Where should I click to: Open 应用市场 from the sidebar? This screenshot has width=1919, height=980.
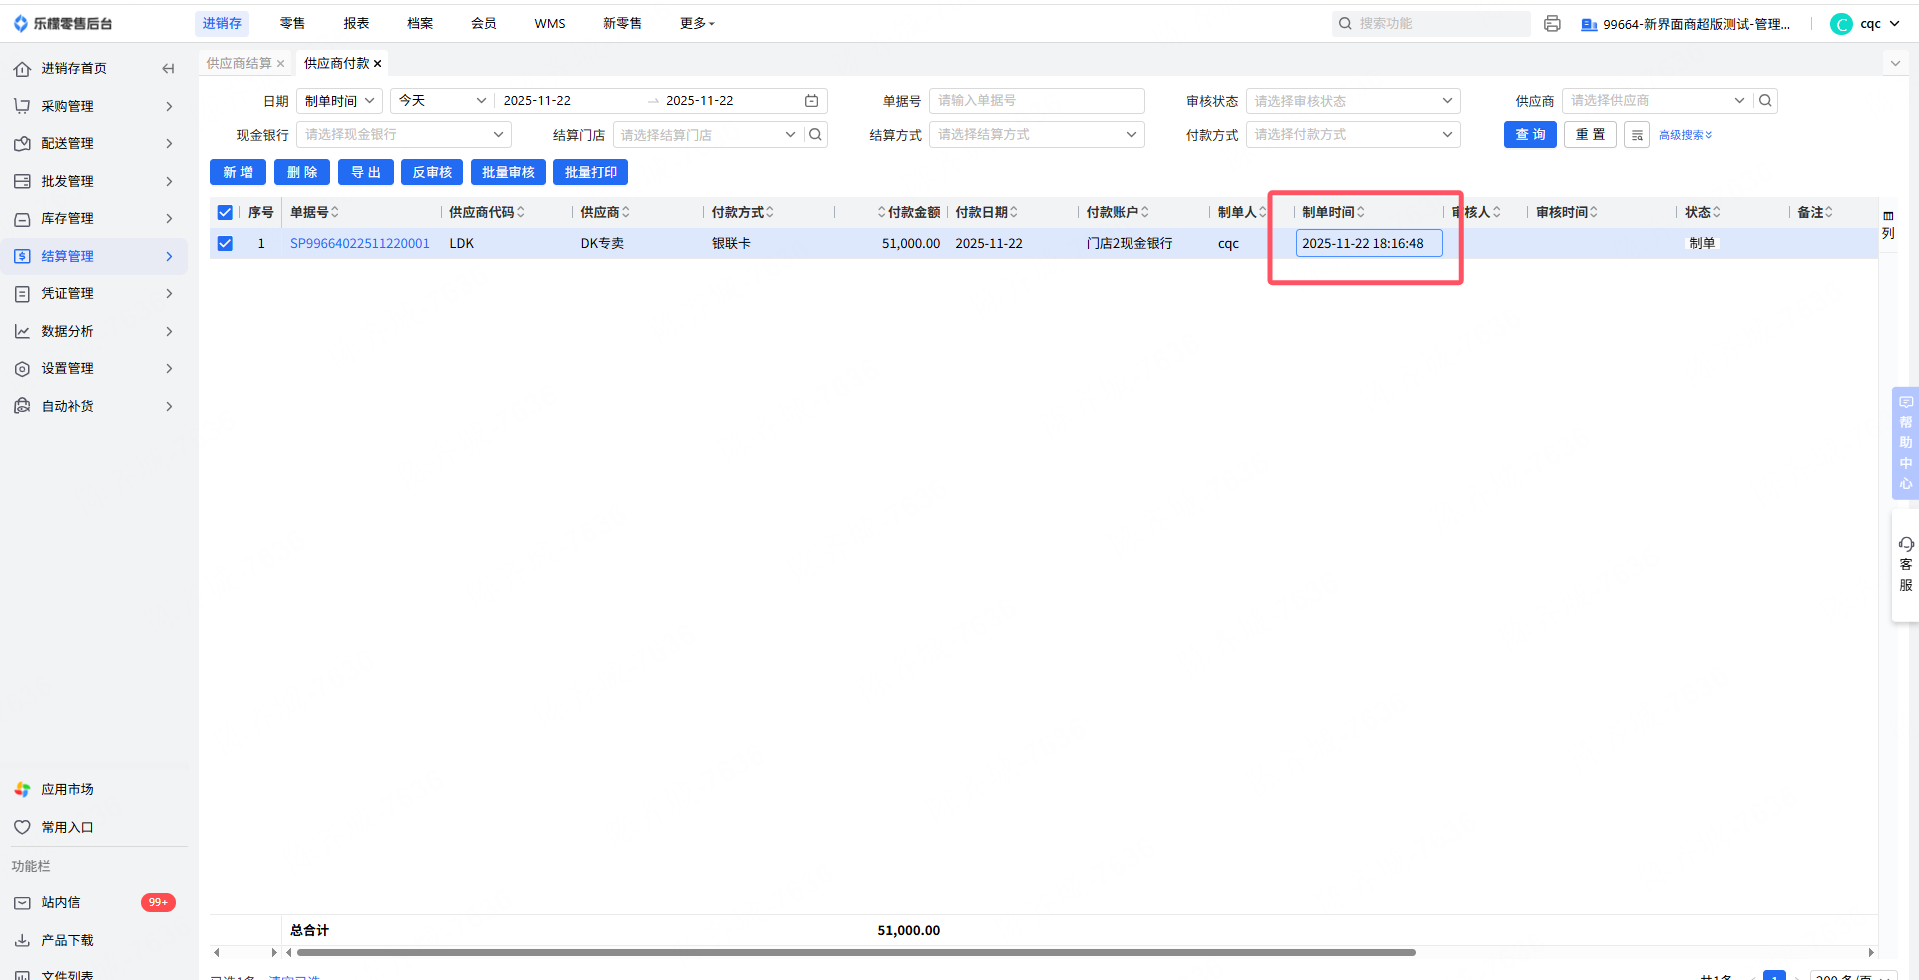(67, 790)
